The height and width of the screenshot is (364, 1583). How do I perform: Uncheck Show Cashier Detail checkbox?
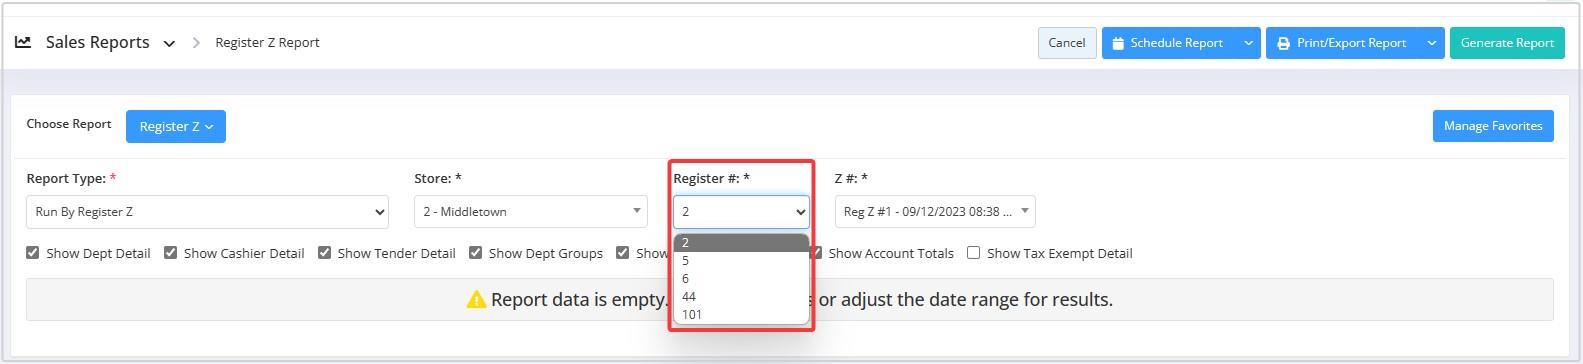click(x=170, y=253)
